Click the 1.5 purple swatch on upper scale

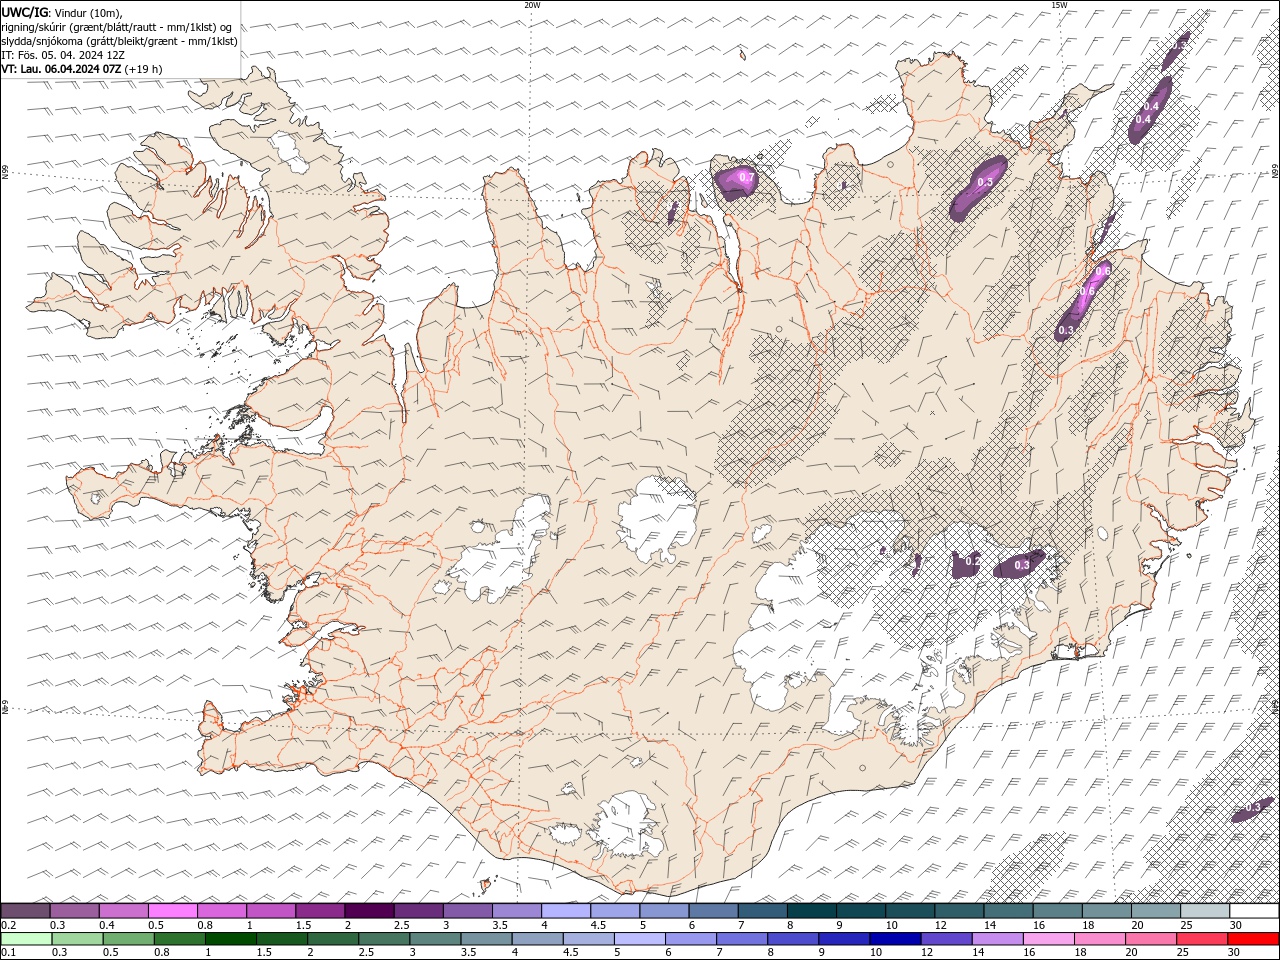[320, 910]
